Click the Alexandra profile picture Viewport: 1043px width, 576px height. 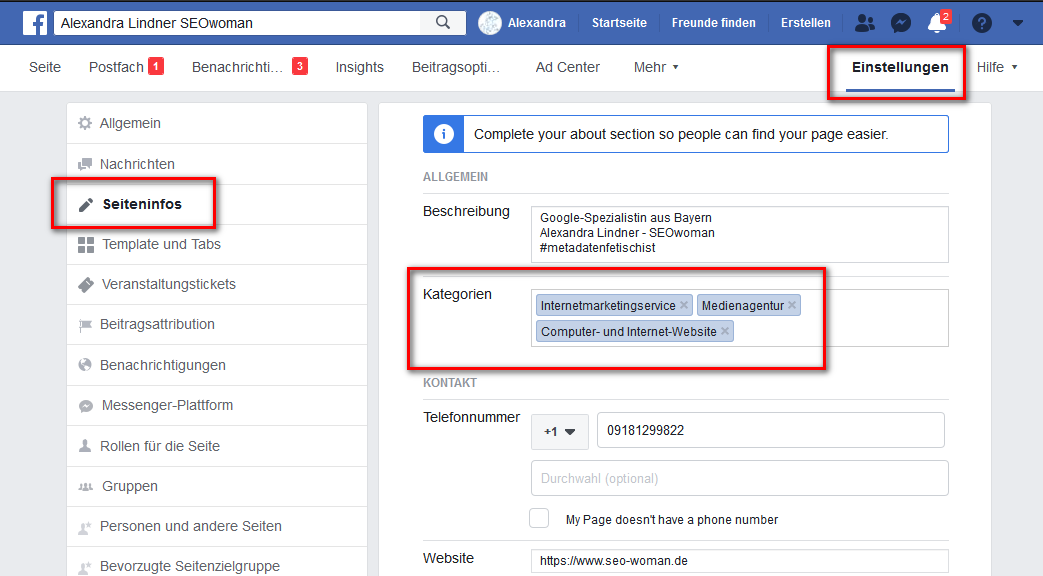click(490, 23)
